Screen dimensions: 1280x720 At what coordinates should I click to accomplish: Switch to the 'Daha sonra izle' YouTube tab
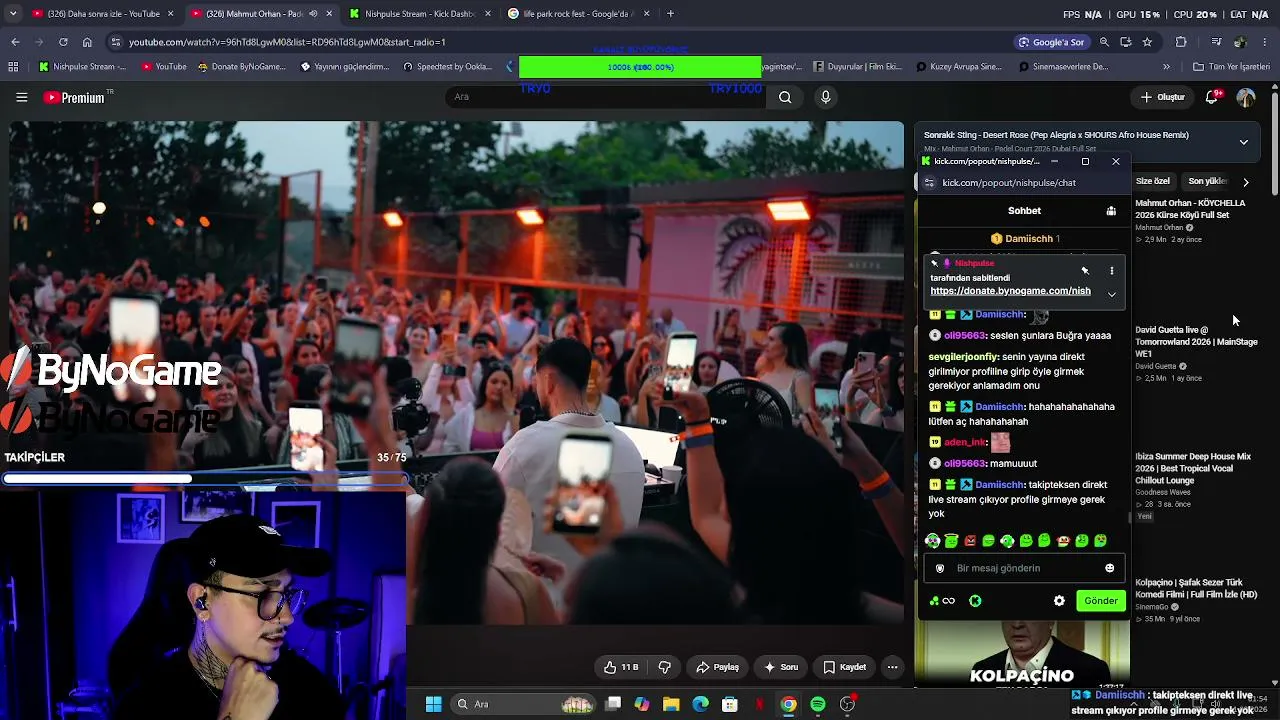104,14
